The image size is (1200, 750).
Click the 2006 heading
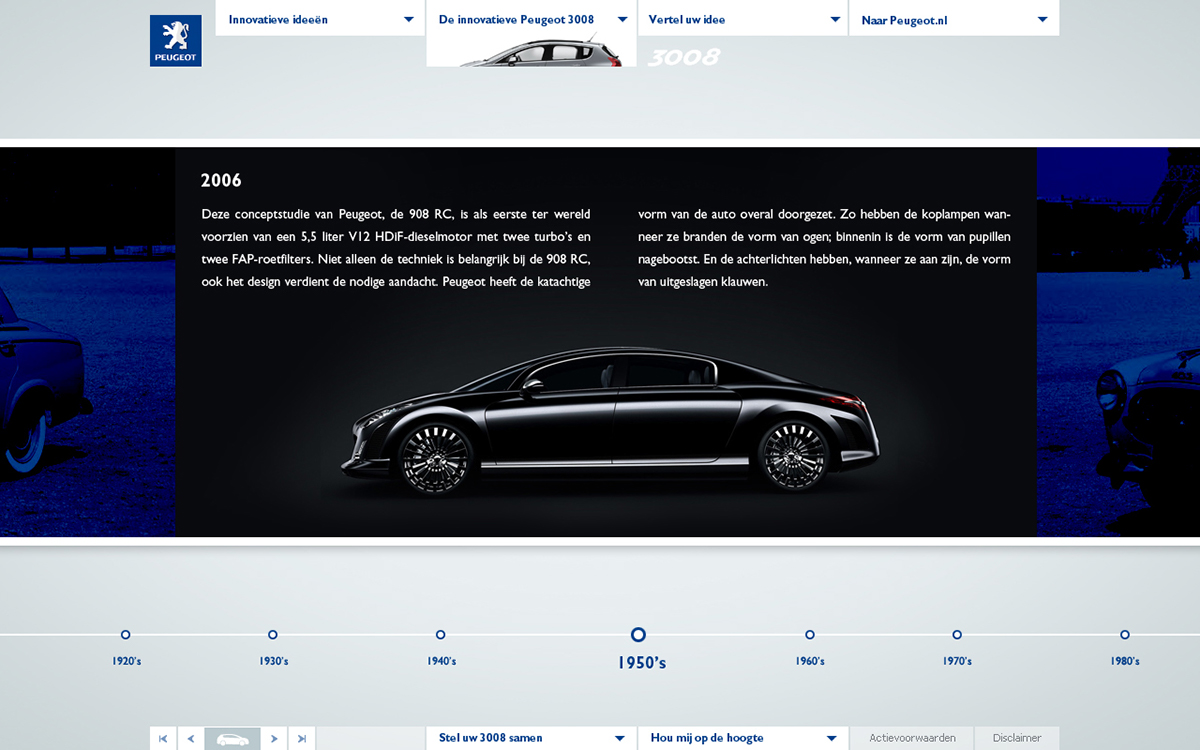pyautogui.click(x=221, y=181)
